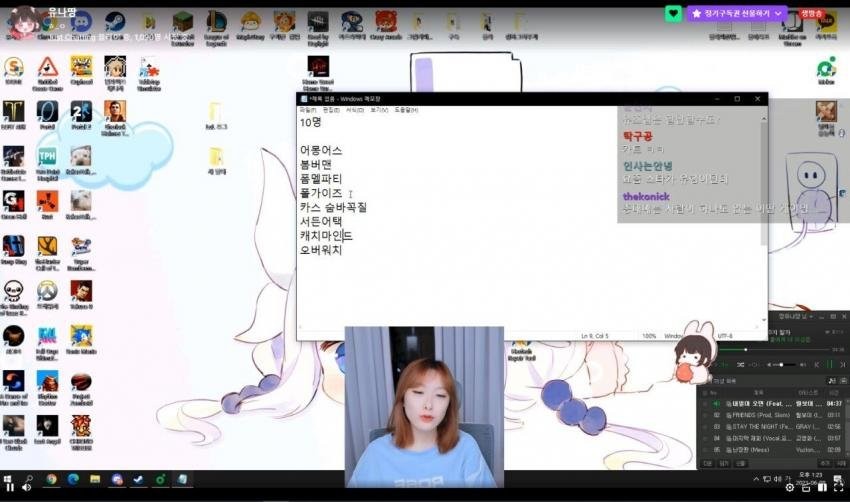The width and height of the screenshot is (850, 502).
Task: Select the yellow folder above the lower folder
Action: coord(215,113)
